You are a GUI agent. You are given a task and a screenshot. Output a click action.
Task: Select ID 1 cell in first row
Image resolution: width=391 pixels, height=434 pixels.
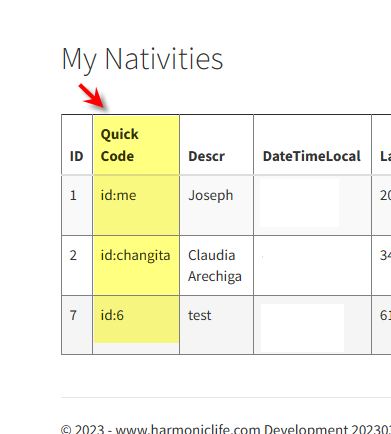tap(77, 205)
